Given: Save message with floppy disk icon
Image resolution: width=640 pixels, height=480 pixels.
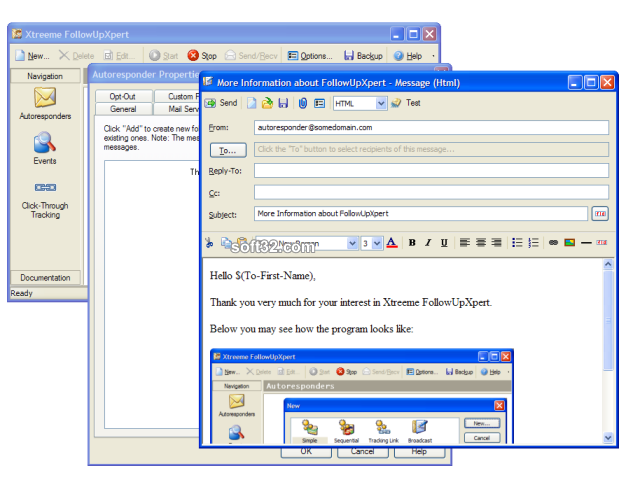Looking at the screenshot, I should tap(283, 103).
